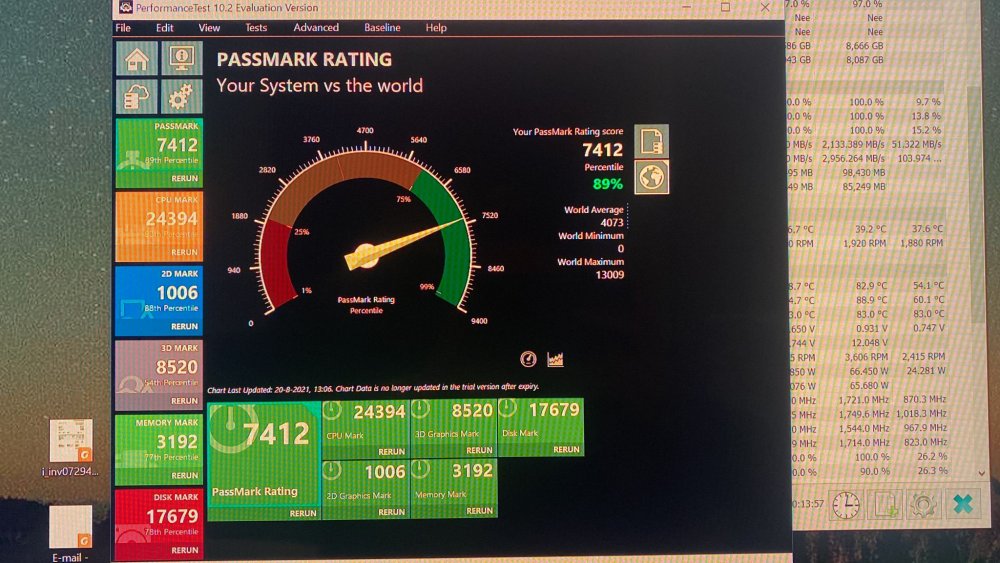
Task: Click the 1,920 RPM sensor value
Action: click(x=865, y=244)
